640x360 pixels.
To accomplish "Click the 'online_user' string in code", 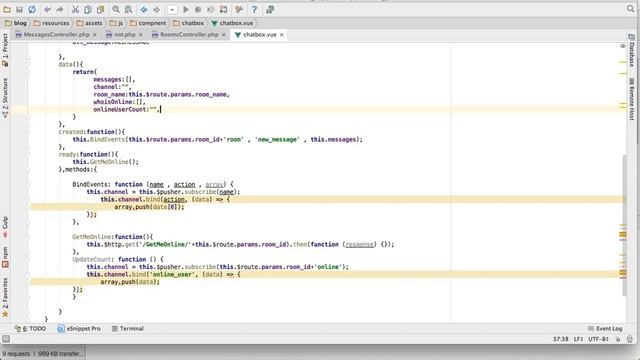I will (x=172, y=275).
